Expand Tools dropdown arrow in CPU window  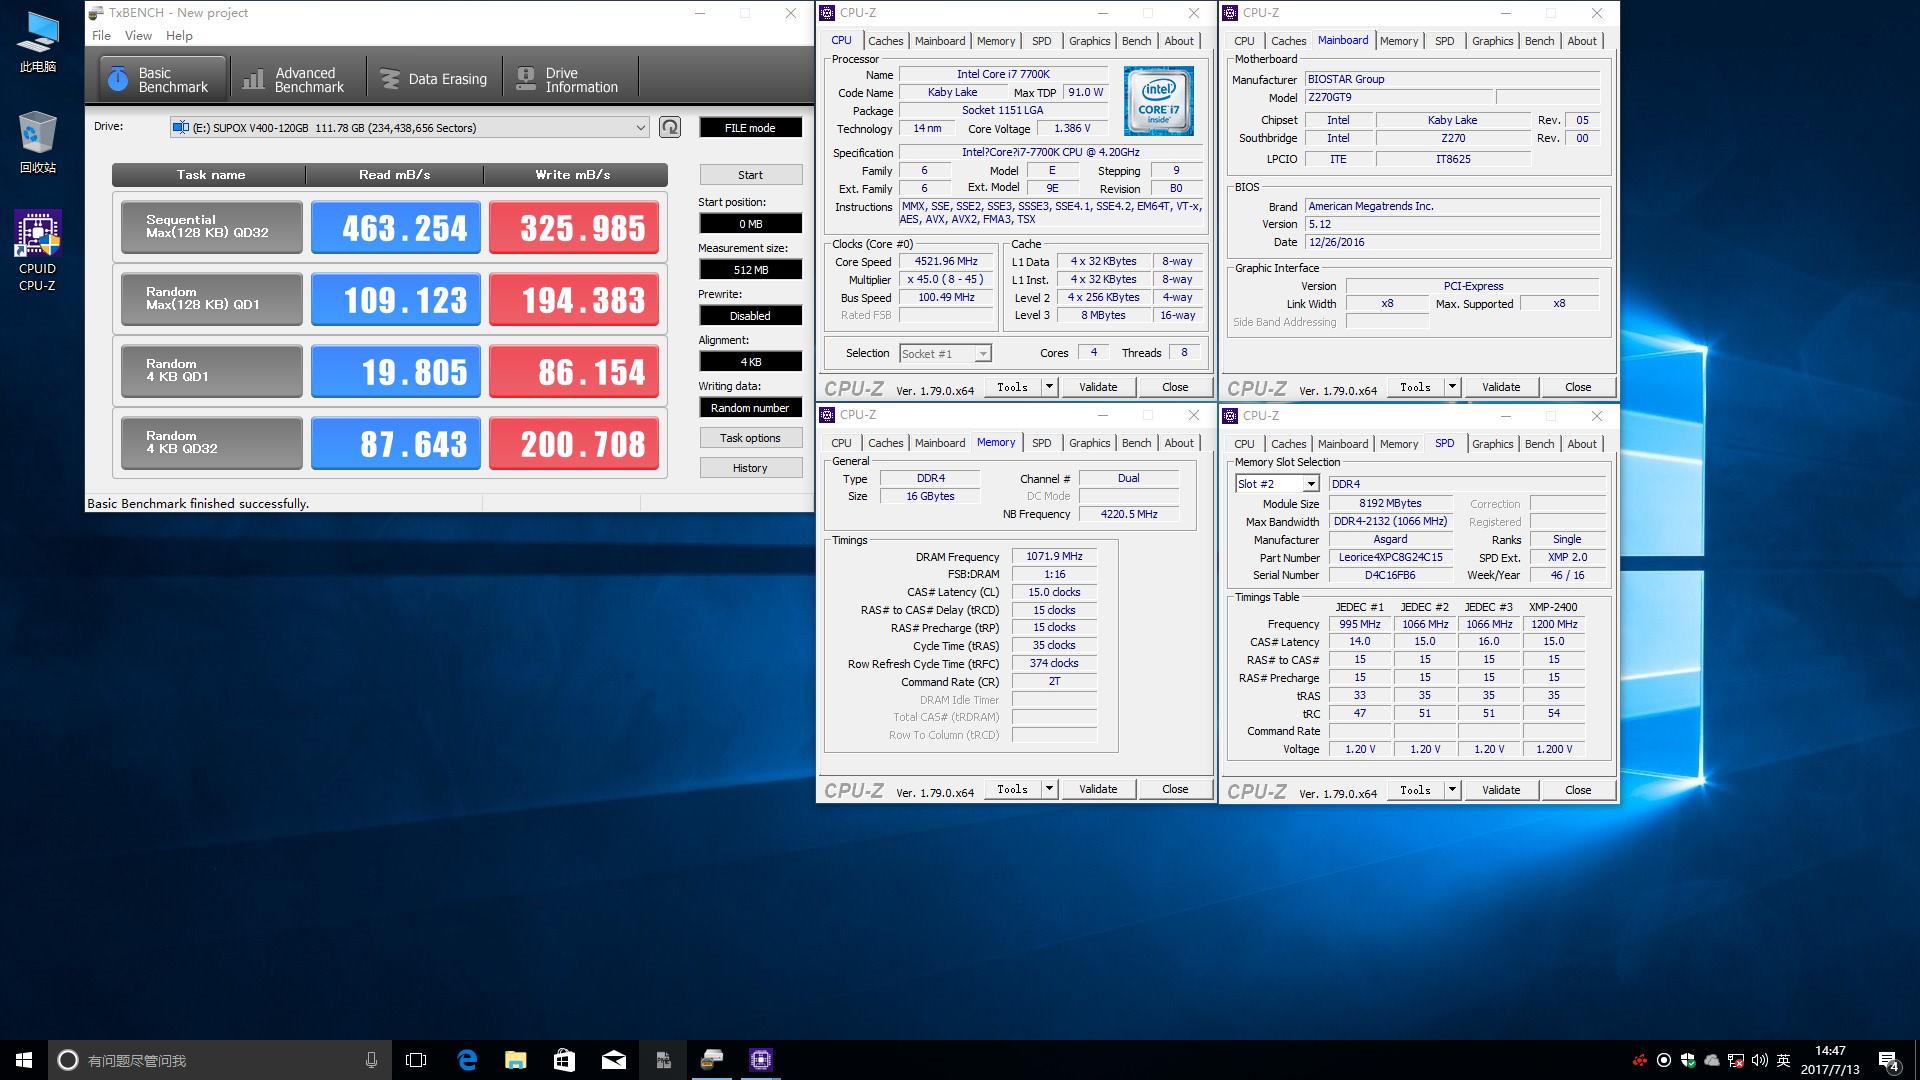click(x=1049, y=387)
